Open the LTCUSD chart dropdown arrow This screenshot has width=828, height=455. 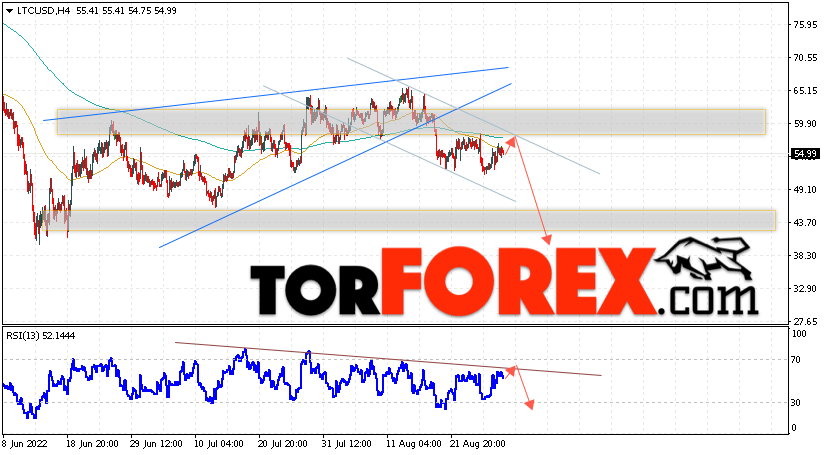coord(9,11)
